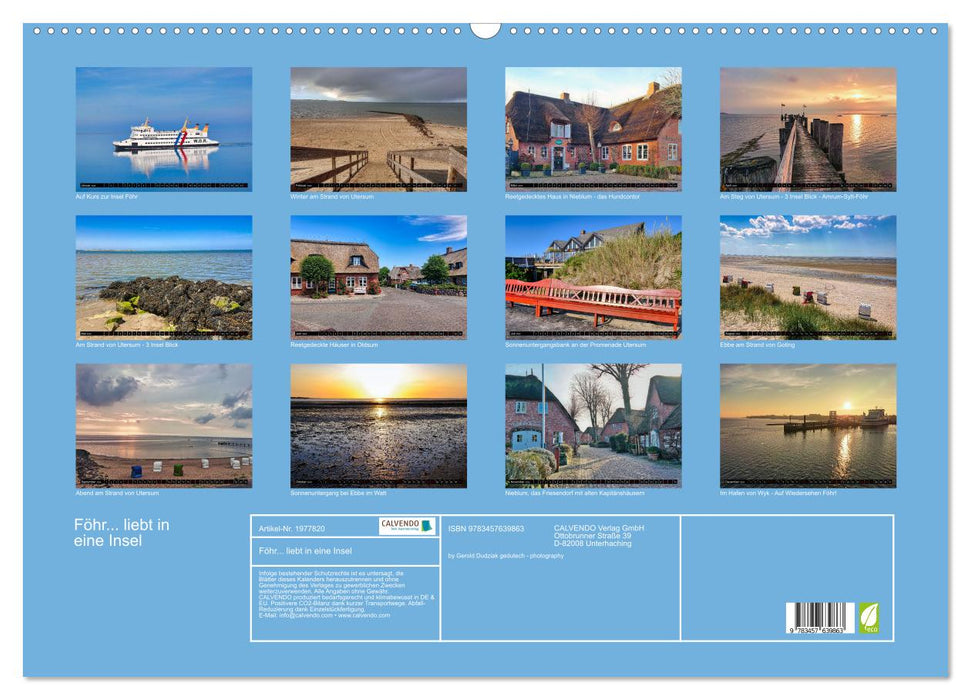
Task: Select the red sunset bench photo
Action: tap(593, 277)
